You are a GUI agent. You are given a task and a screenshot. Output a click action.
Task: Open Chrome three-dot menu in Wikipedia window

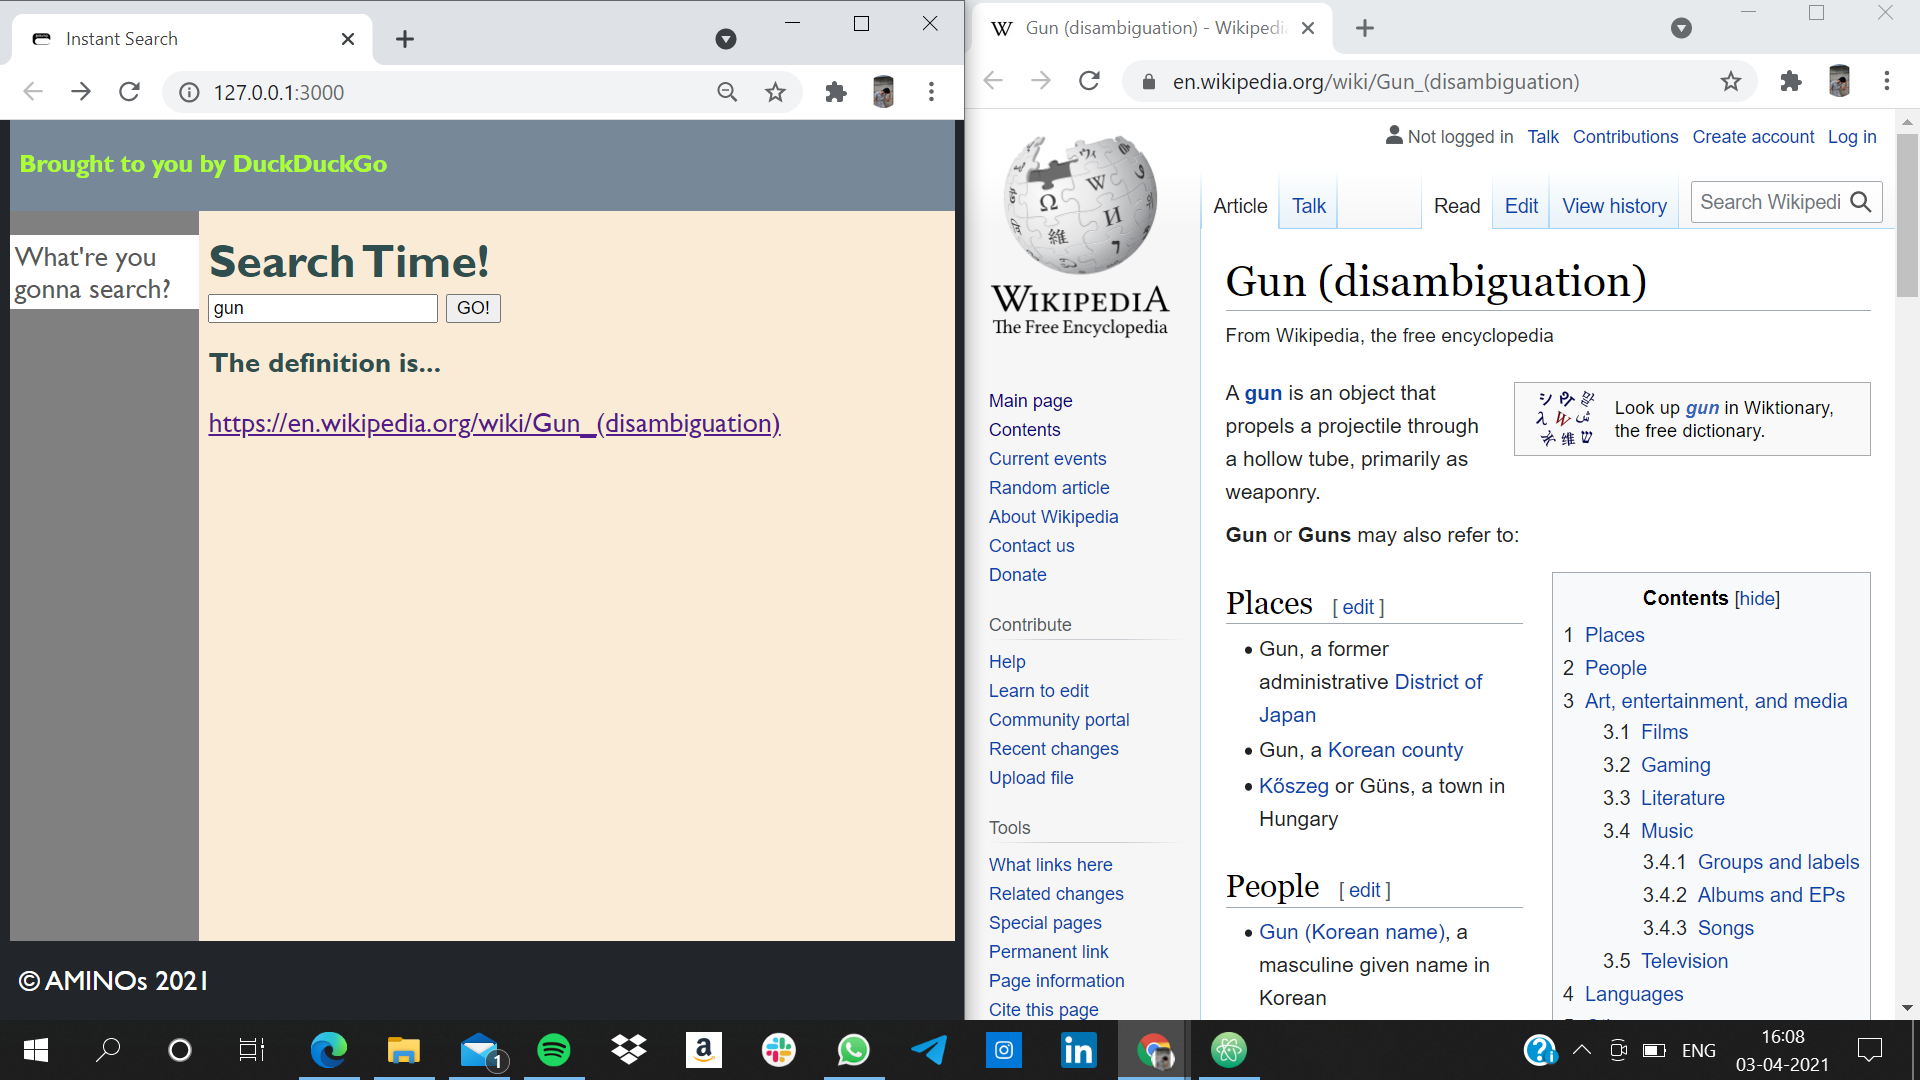(1887, 81)
